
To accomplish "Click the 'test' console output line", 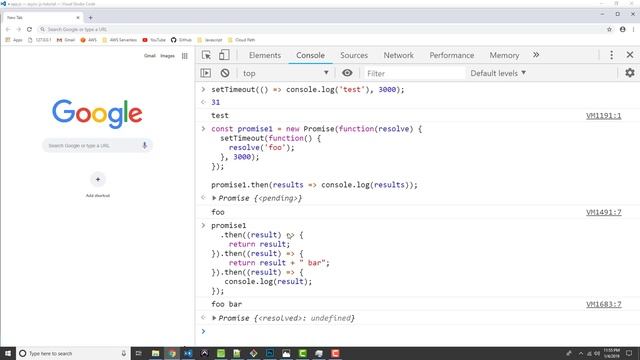I will point(220,116).
